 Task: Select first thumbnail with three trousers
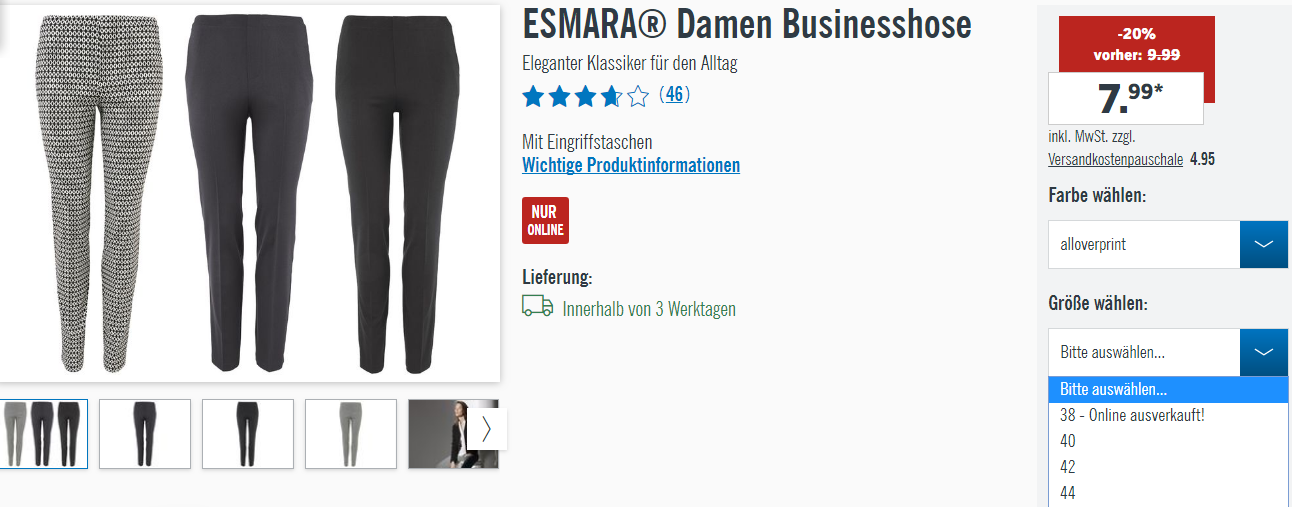42,434
